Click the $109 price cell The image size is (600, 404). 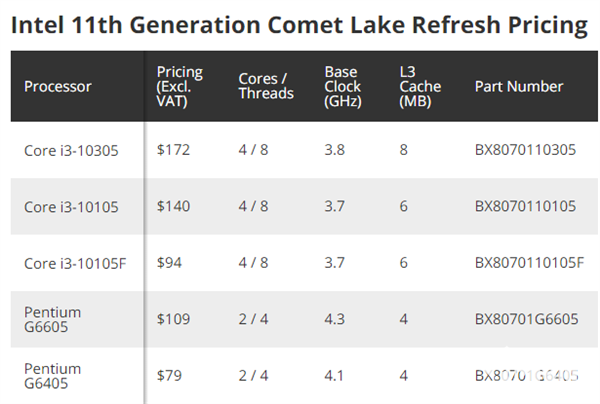173,320
